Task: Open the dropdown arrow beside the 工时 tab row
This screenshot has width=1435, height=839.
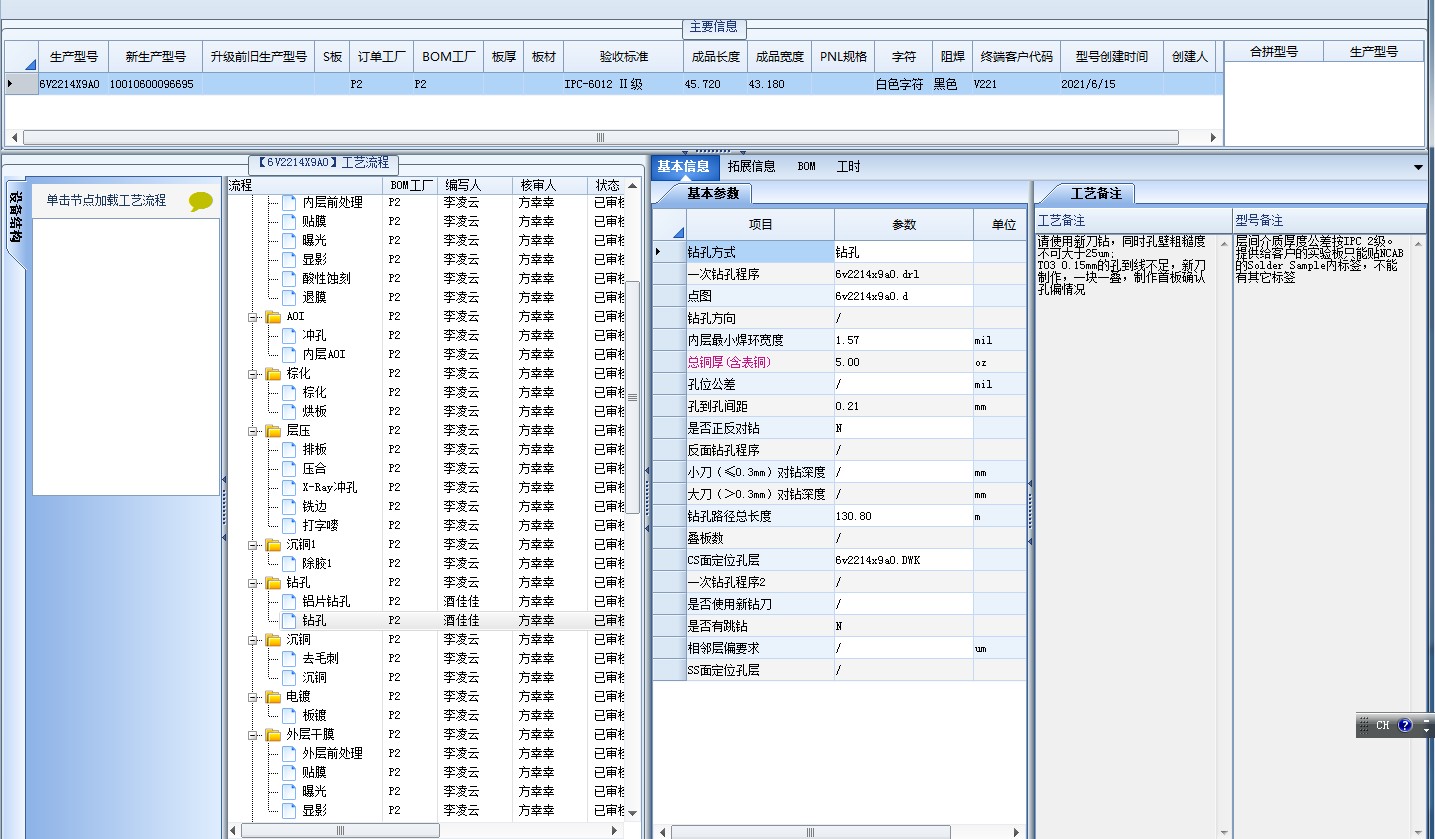Action: click(1418, 167)
